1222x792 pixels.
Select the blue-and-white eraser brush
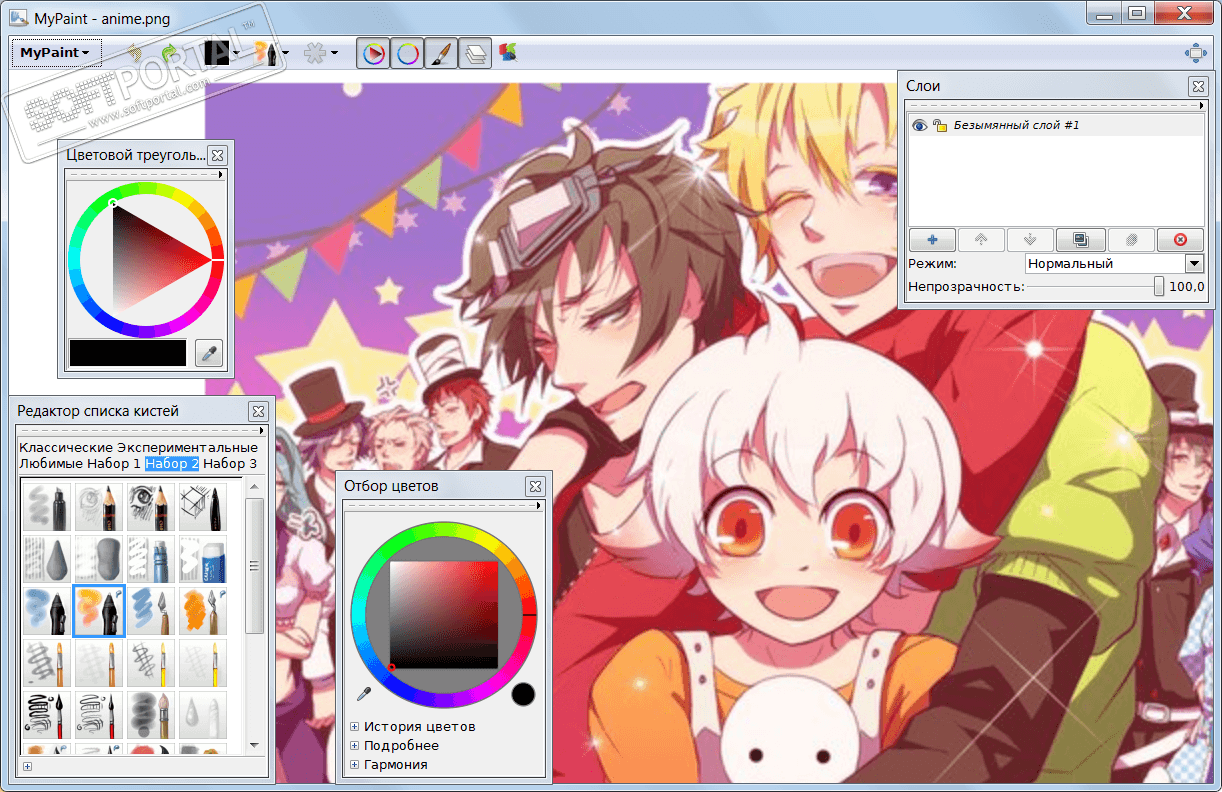coord(202,560)
